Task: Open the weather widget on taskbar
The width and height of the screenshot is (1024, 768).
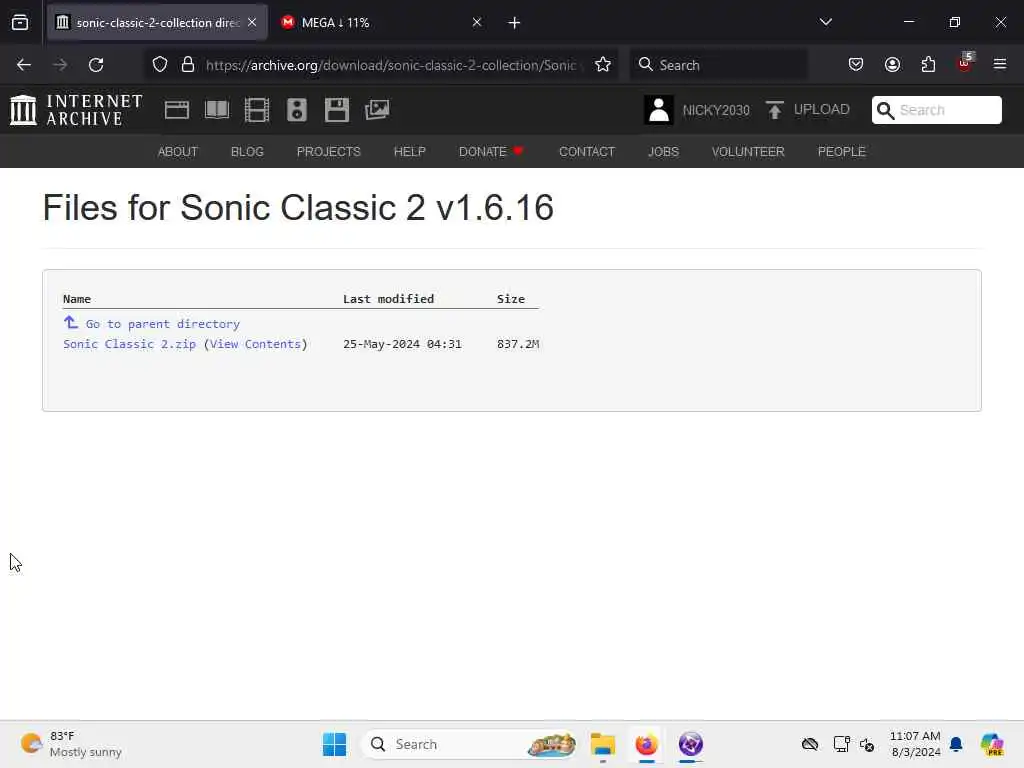Action: pyautogui.click(x=71, y=744)
